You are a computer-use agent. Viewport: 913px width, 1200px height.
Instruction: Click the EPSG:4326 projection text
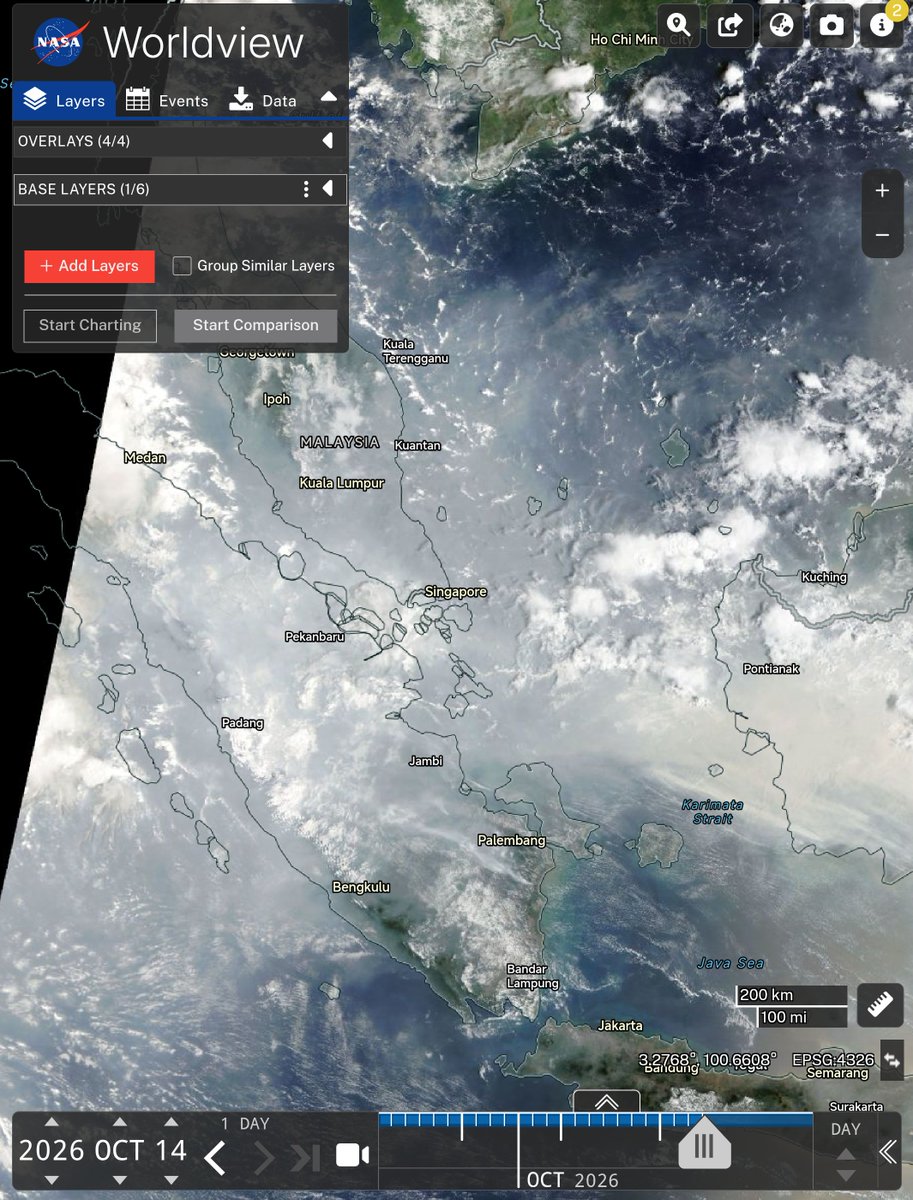point(833,1059)
